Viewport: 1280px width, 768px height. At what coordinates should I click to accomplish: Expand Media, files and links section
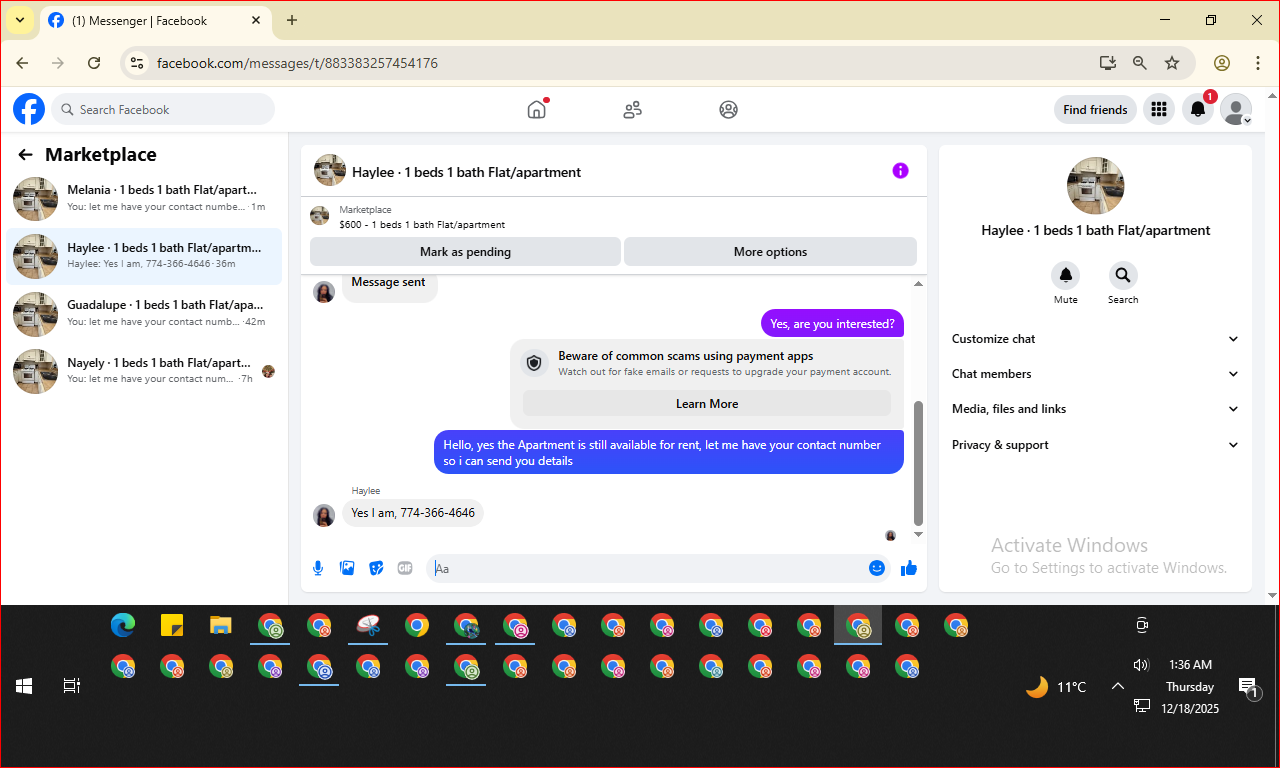pos(1095,409)
